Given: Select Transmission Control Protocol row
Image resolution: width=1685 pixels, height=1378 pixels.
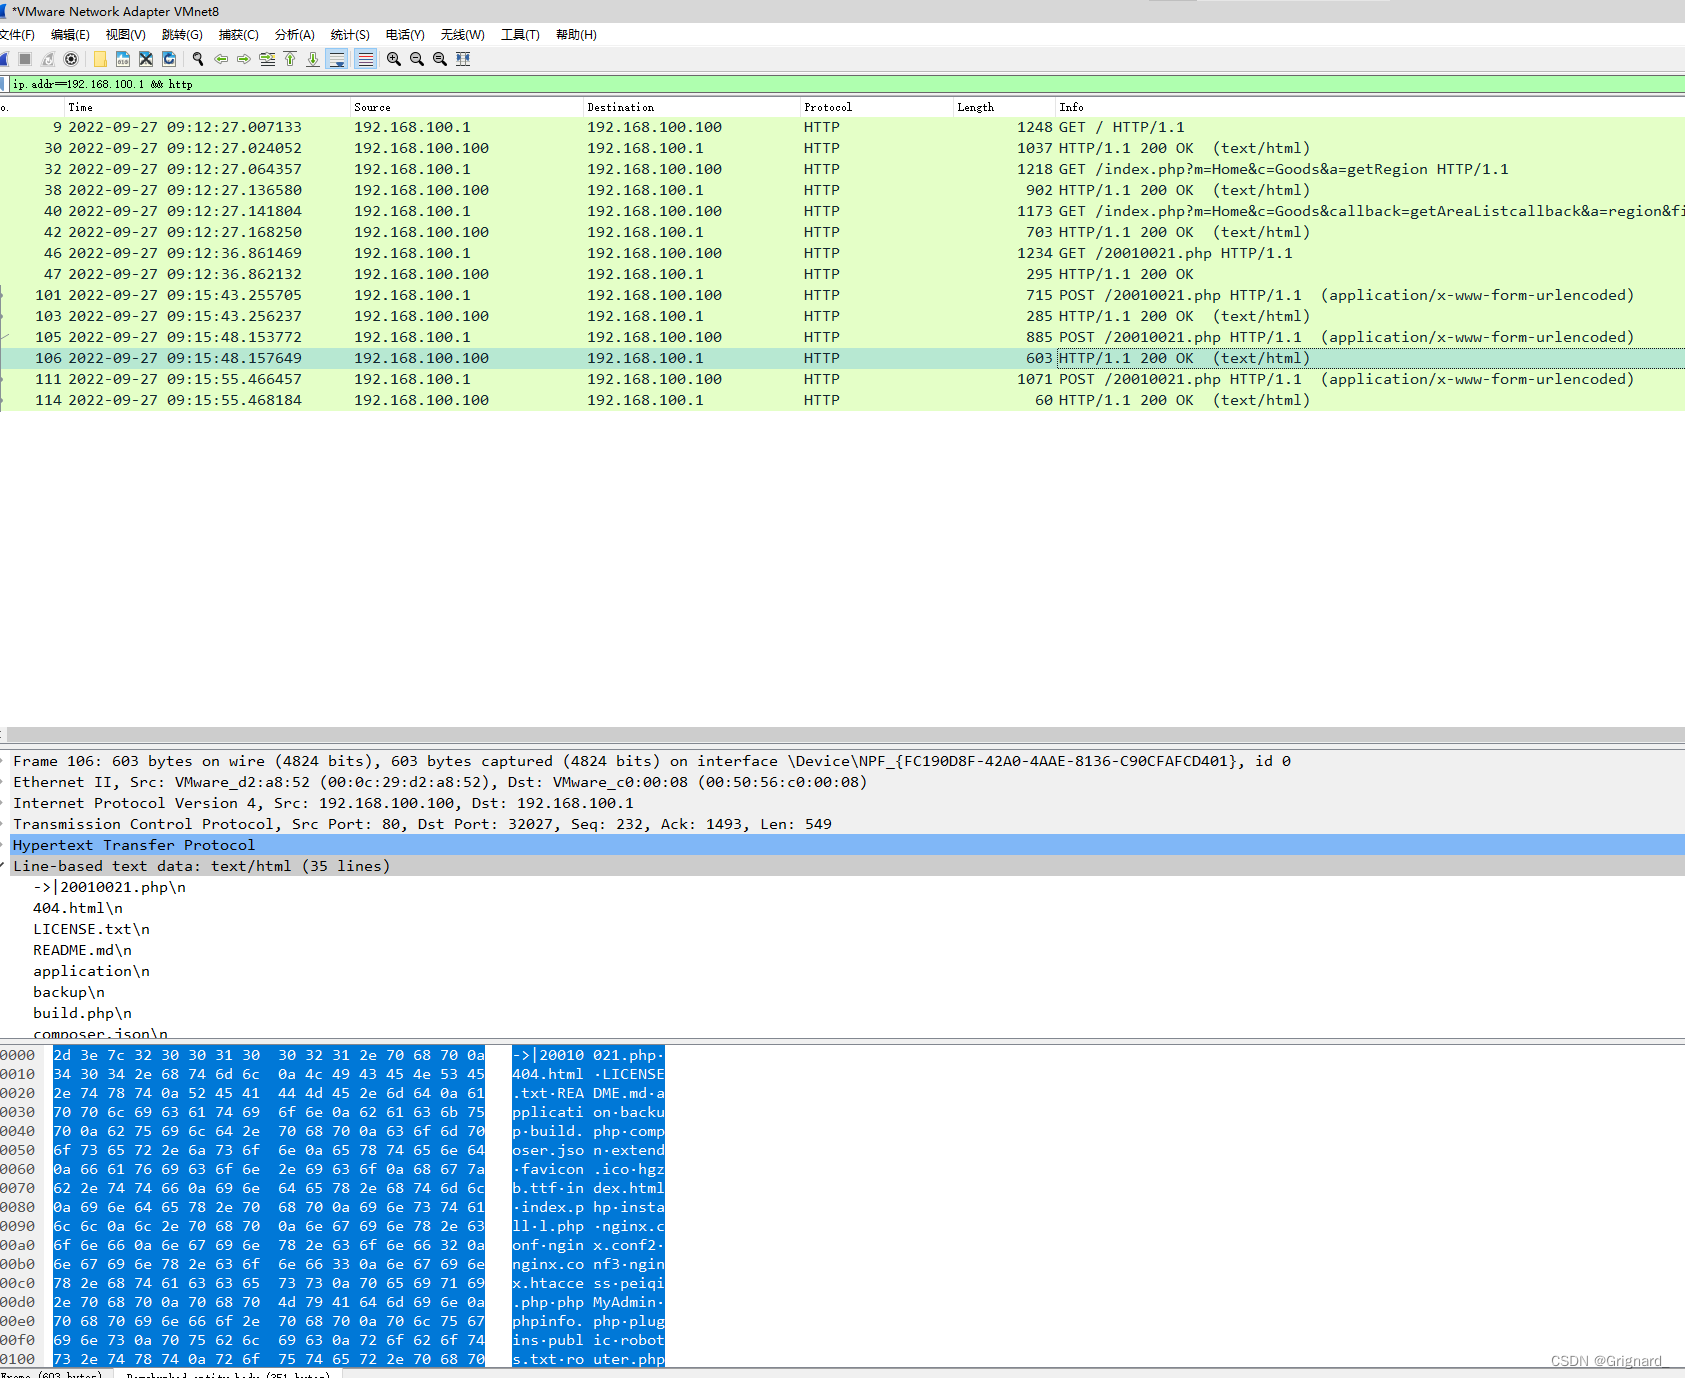Looking at the screenshot, I should point(842,824).
